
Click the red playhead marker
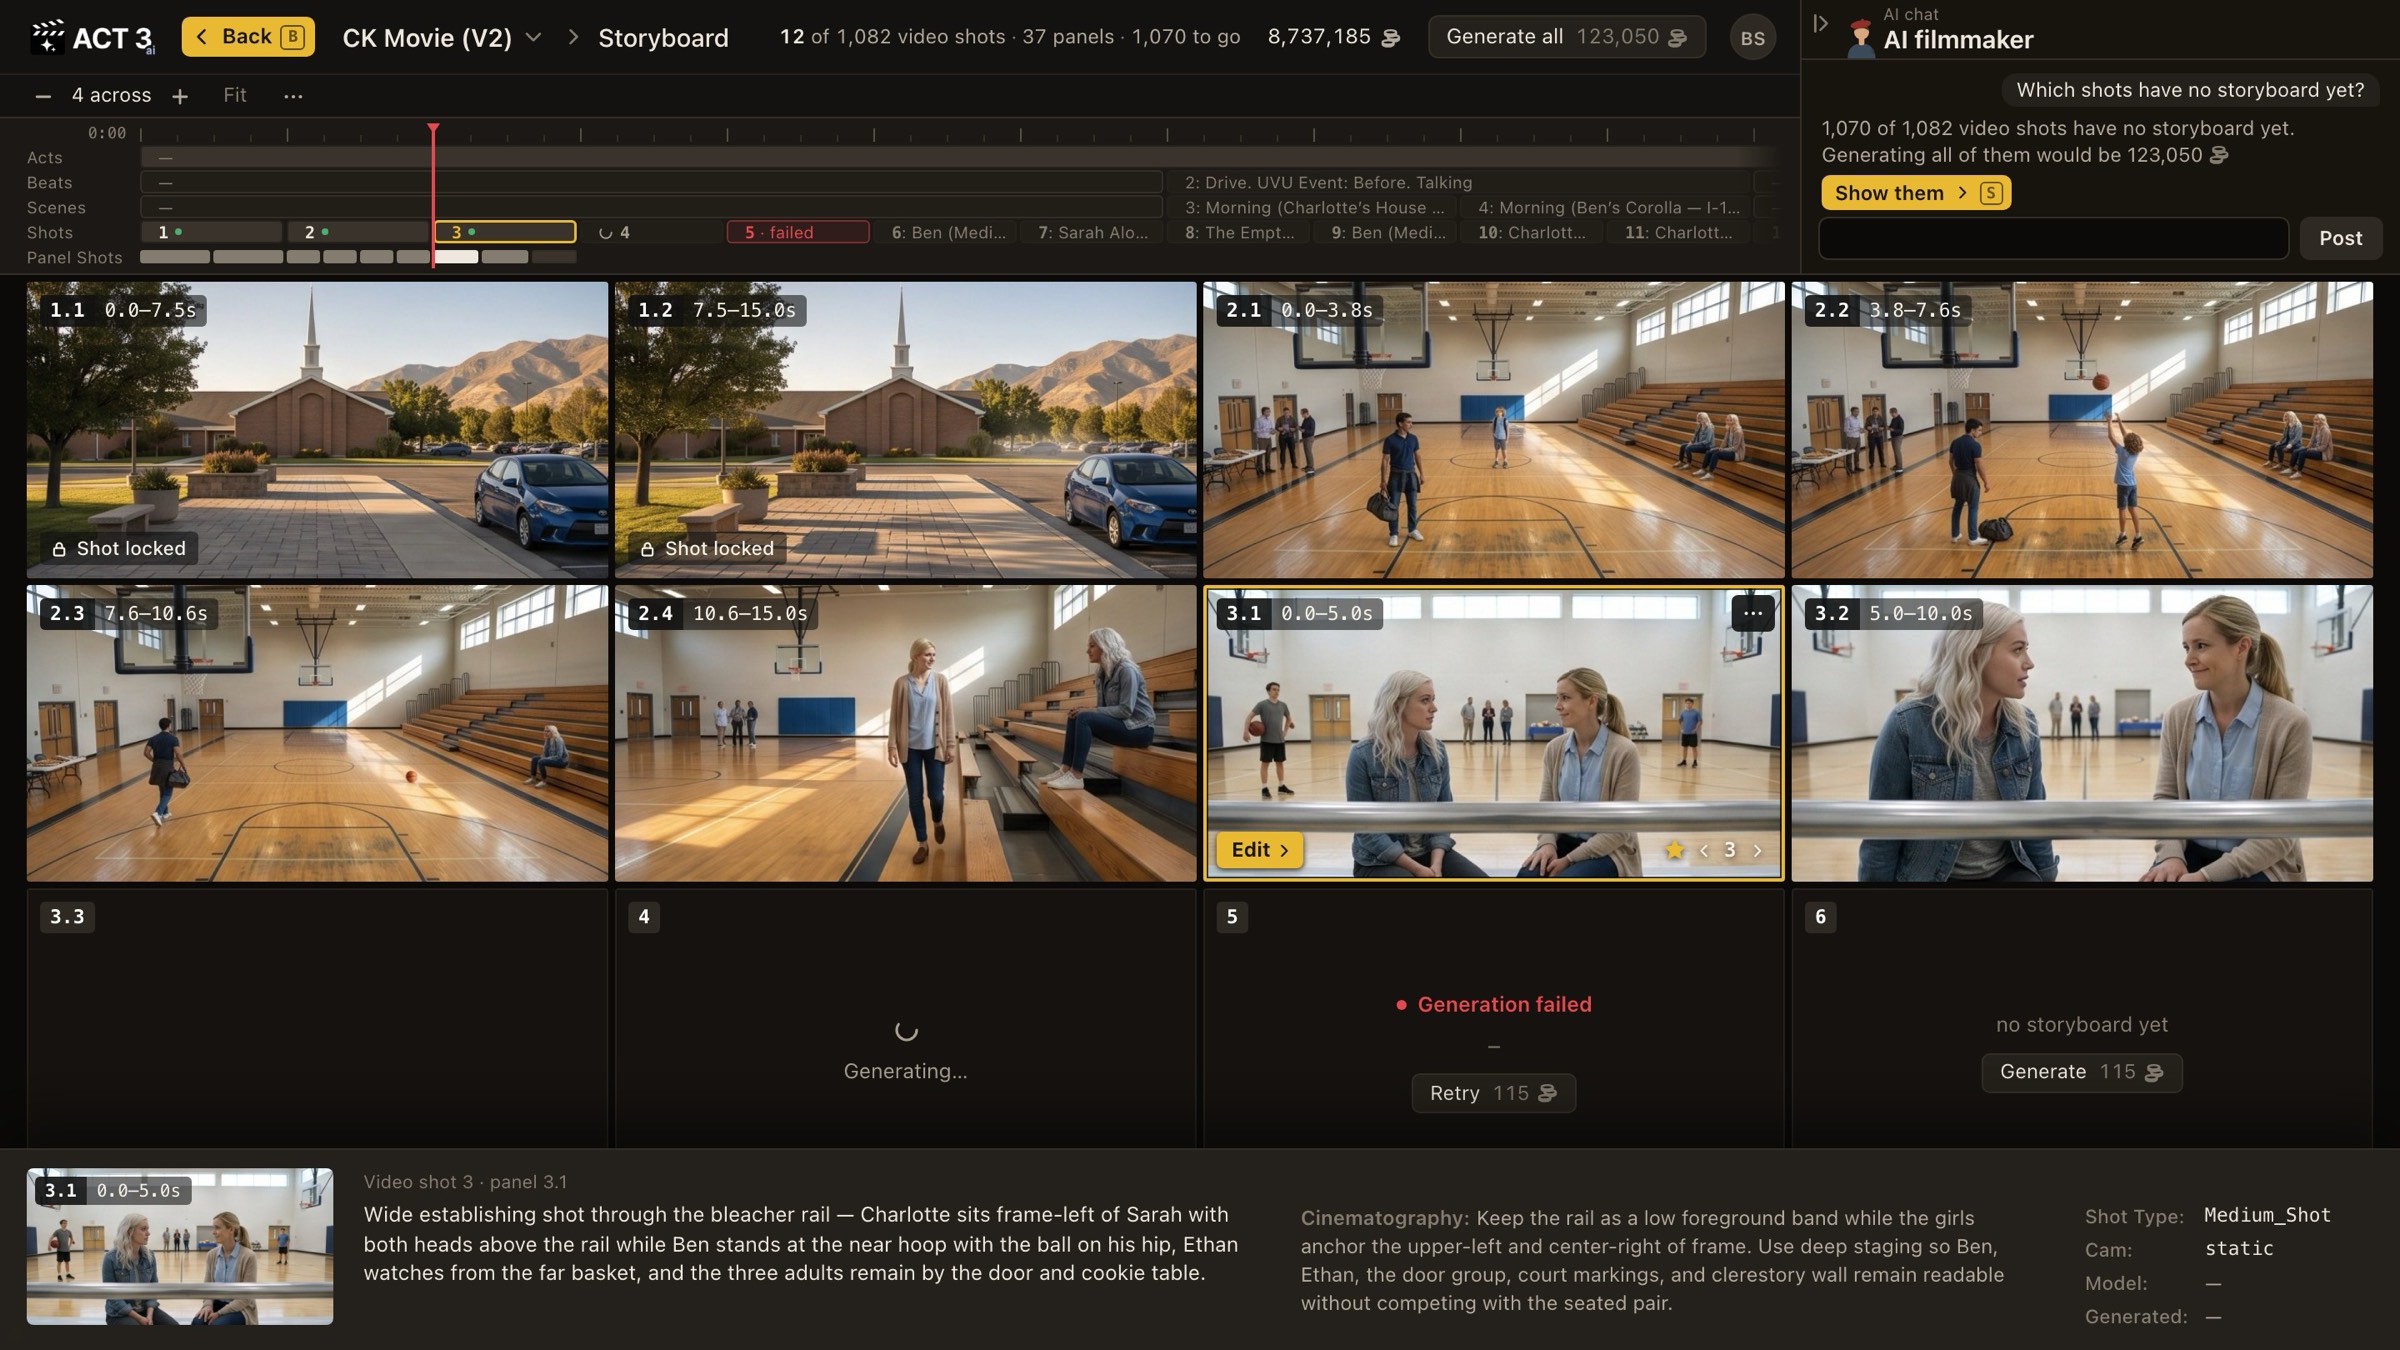[x=433, y=130]
